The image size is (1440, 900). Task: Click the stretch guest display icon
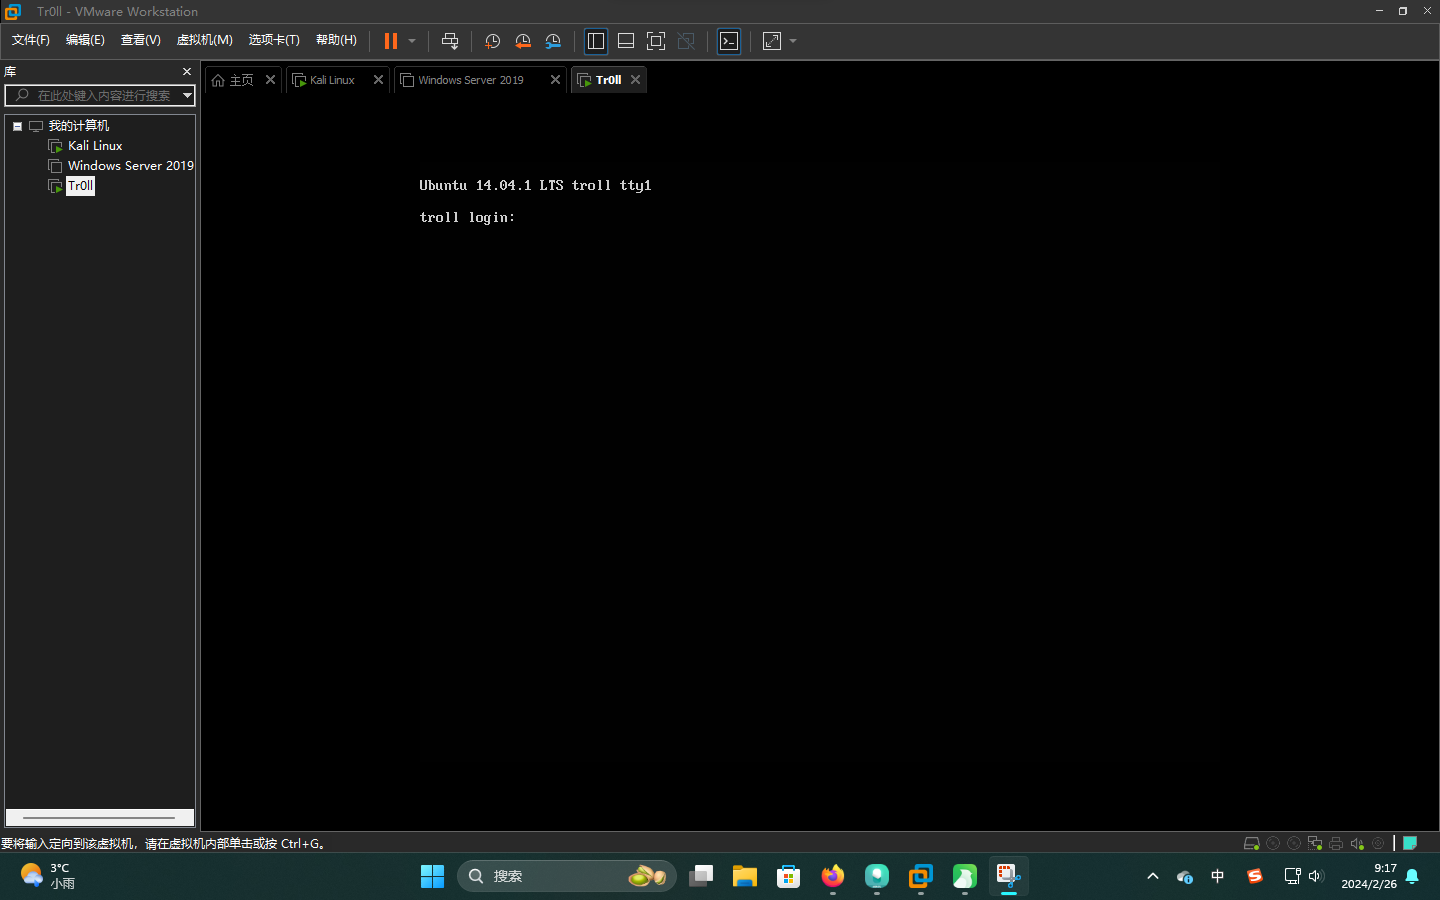click(x=772, y=41)
